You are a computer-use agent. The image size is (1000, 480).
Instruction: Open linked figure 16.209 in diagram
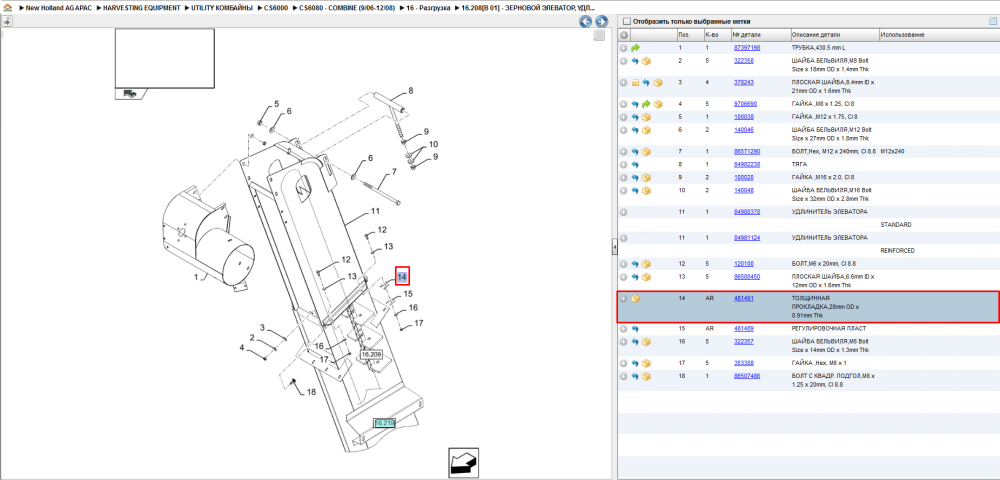(371, 354)
